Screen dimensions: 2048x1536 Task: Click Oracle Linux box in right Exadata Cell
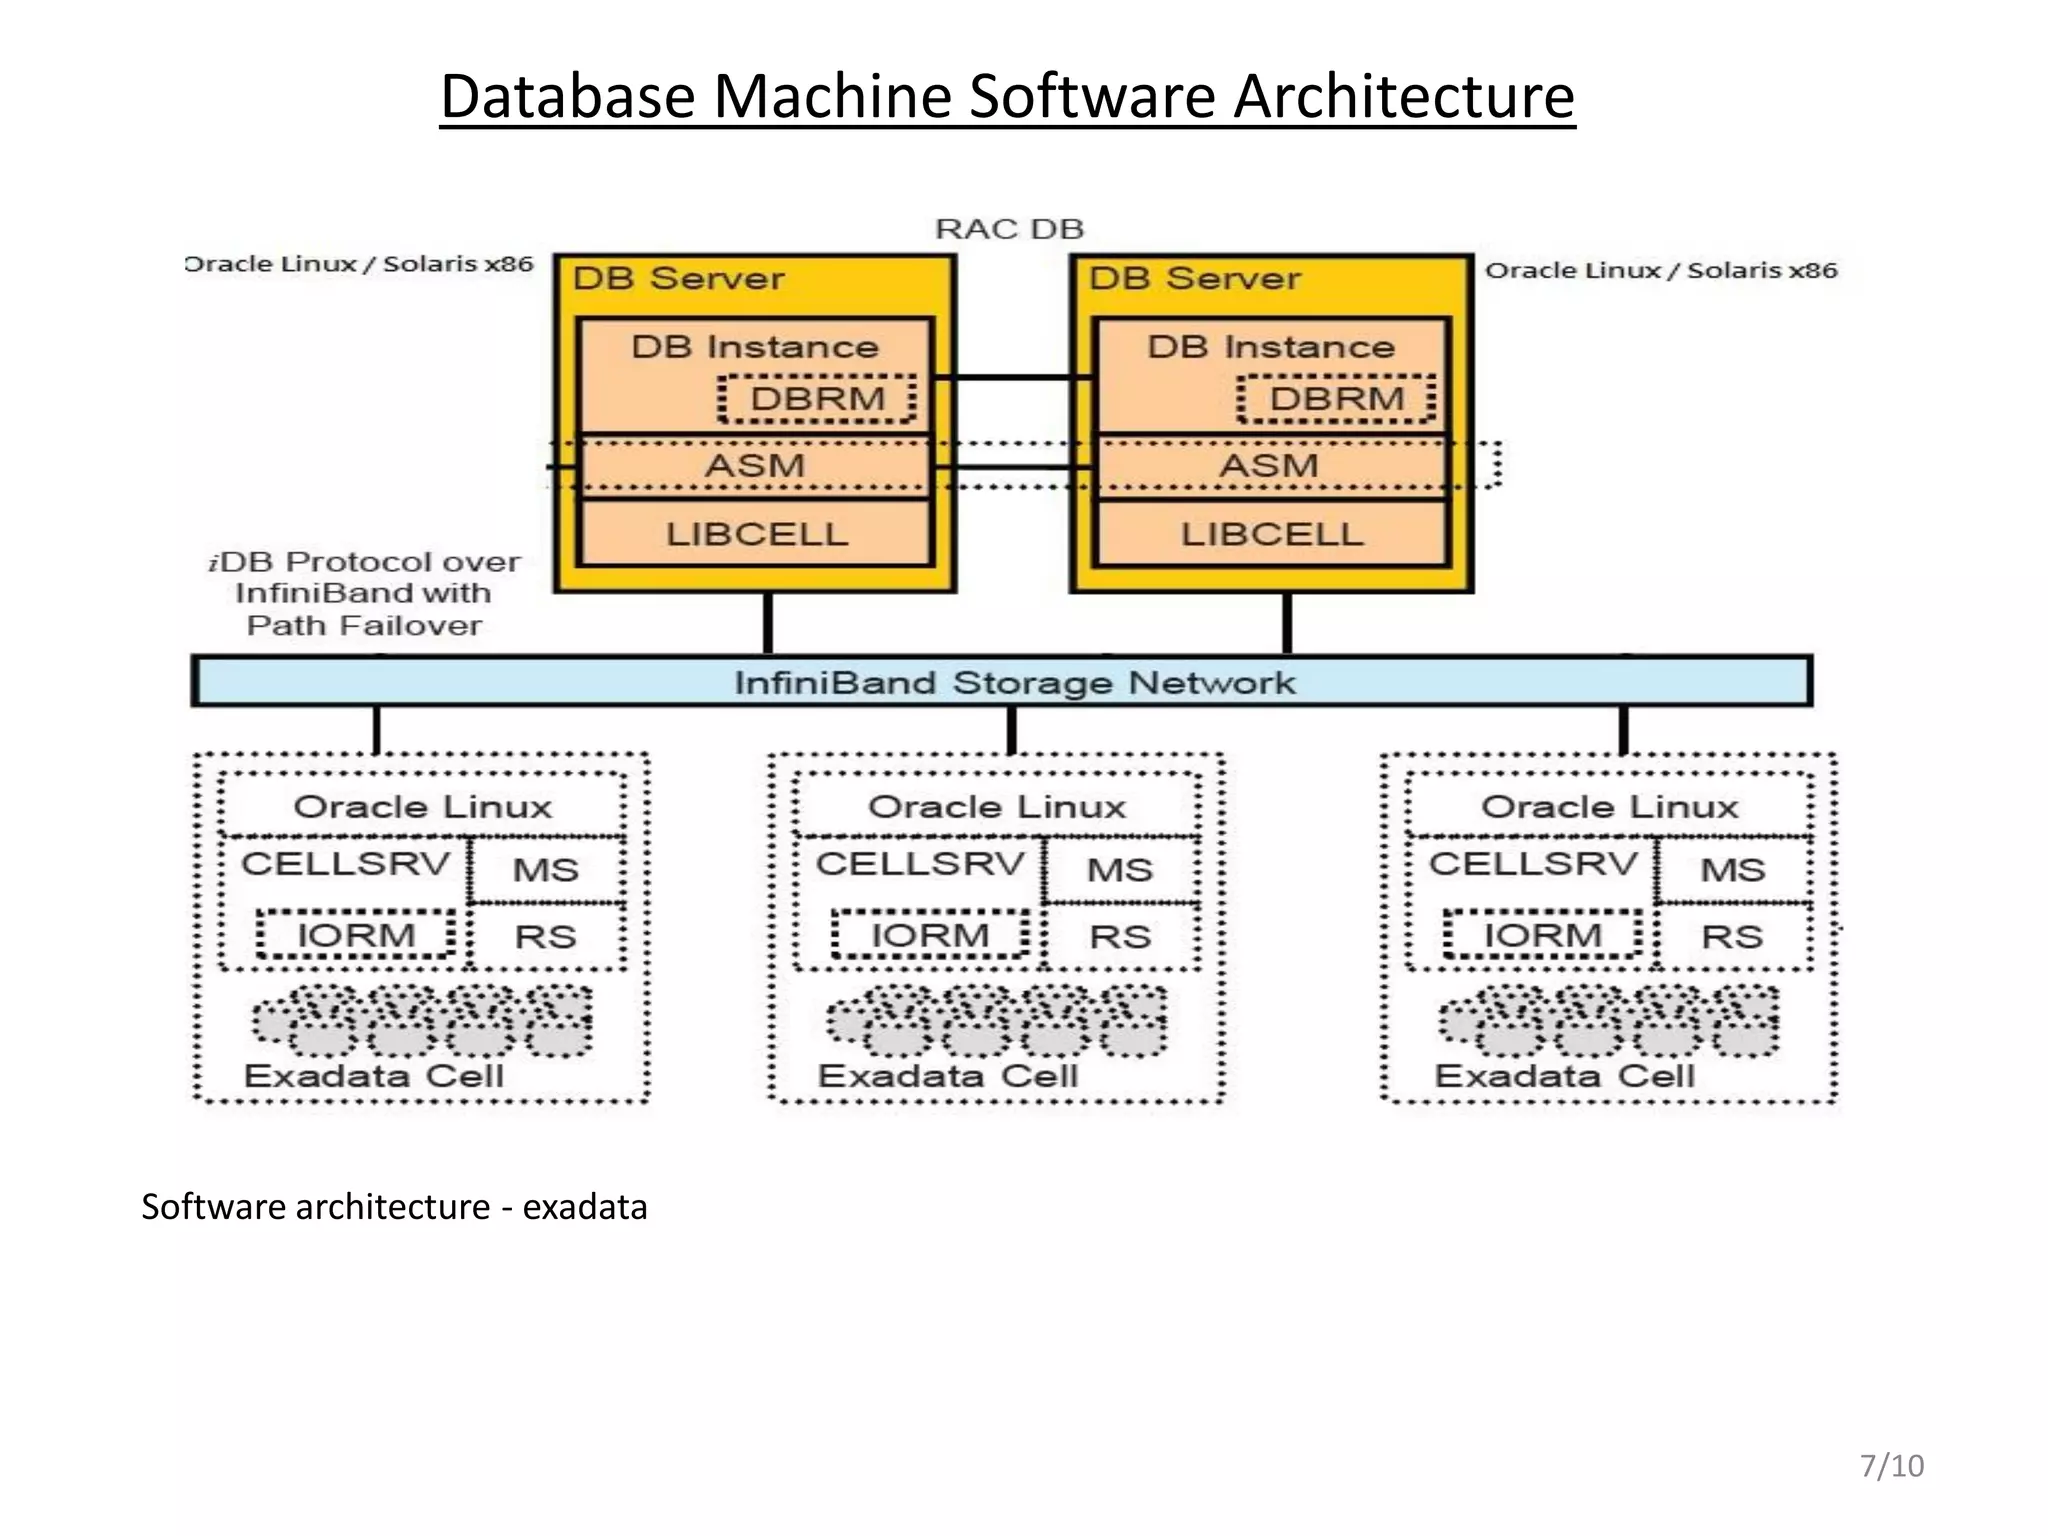coord(1609,806)
